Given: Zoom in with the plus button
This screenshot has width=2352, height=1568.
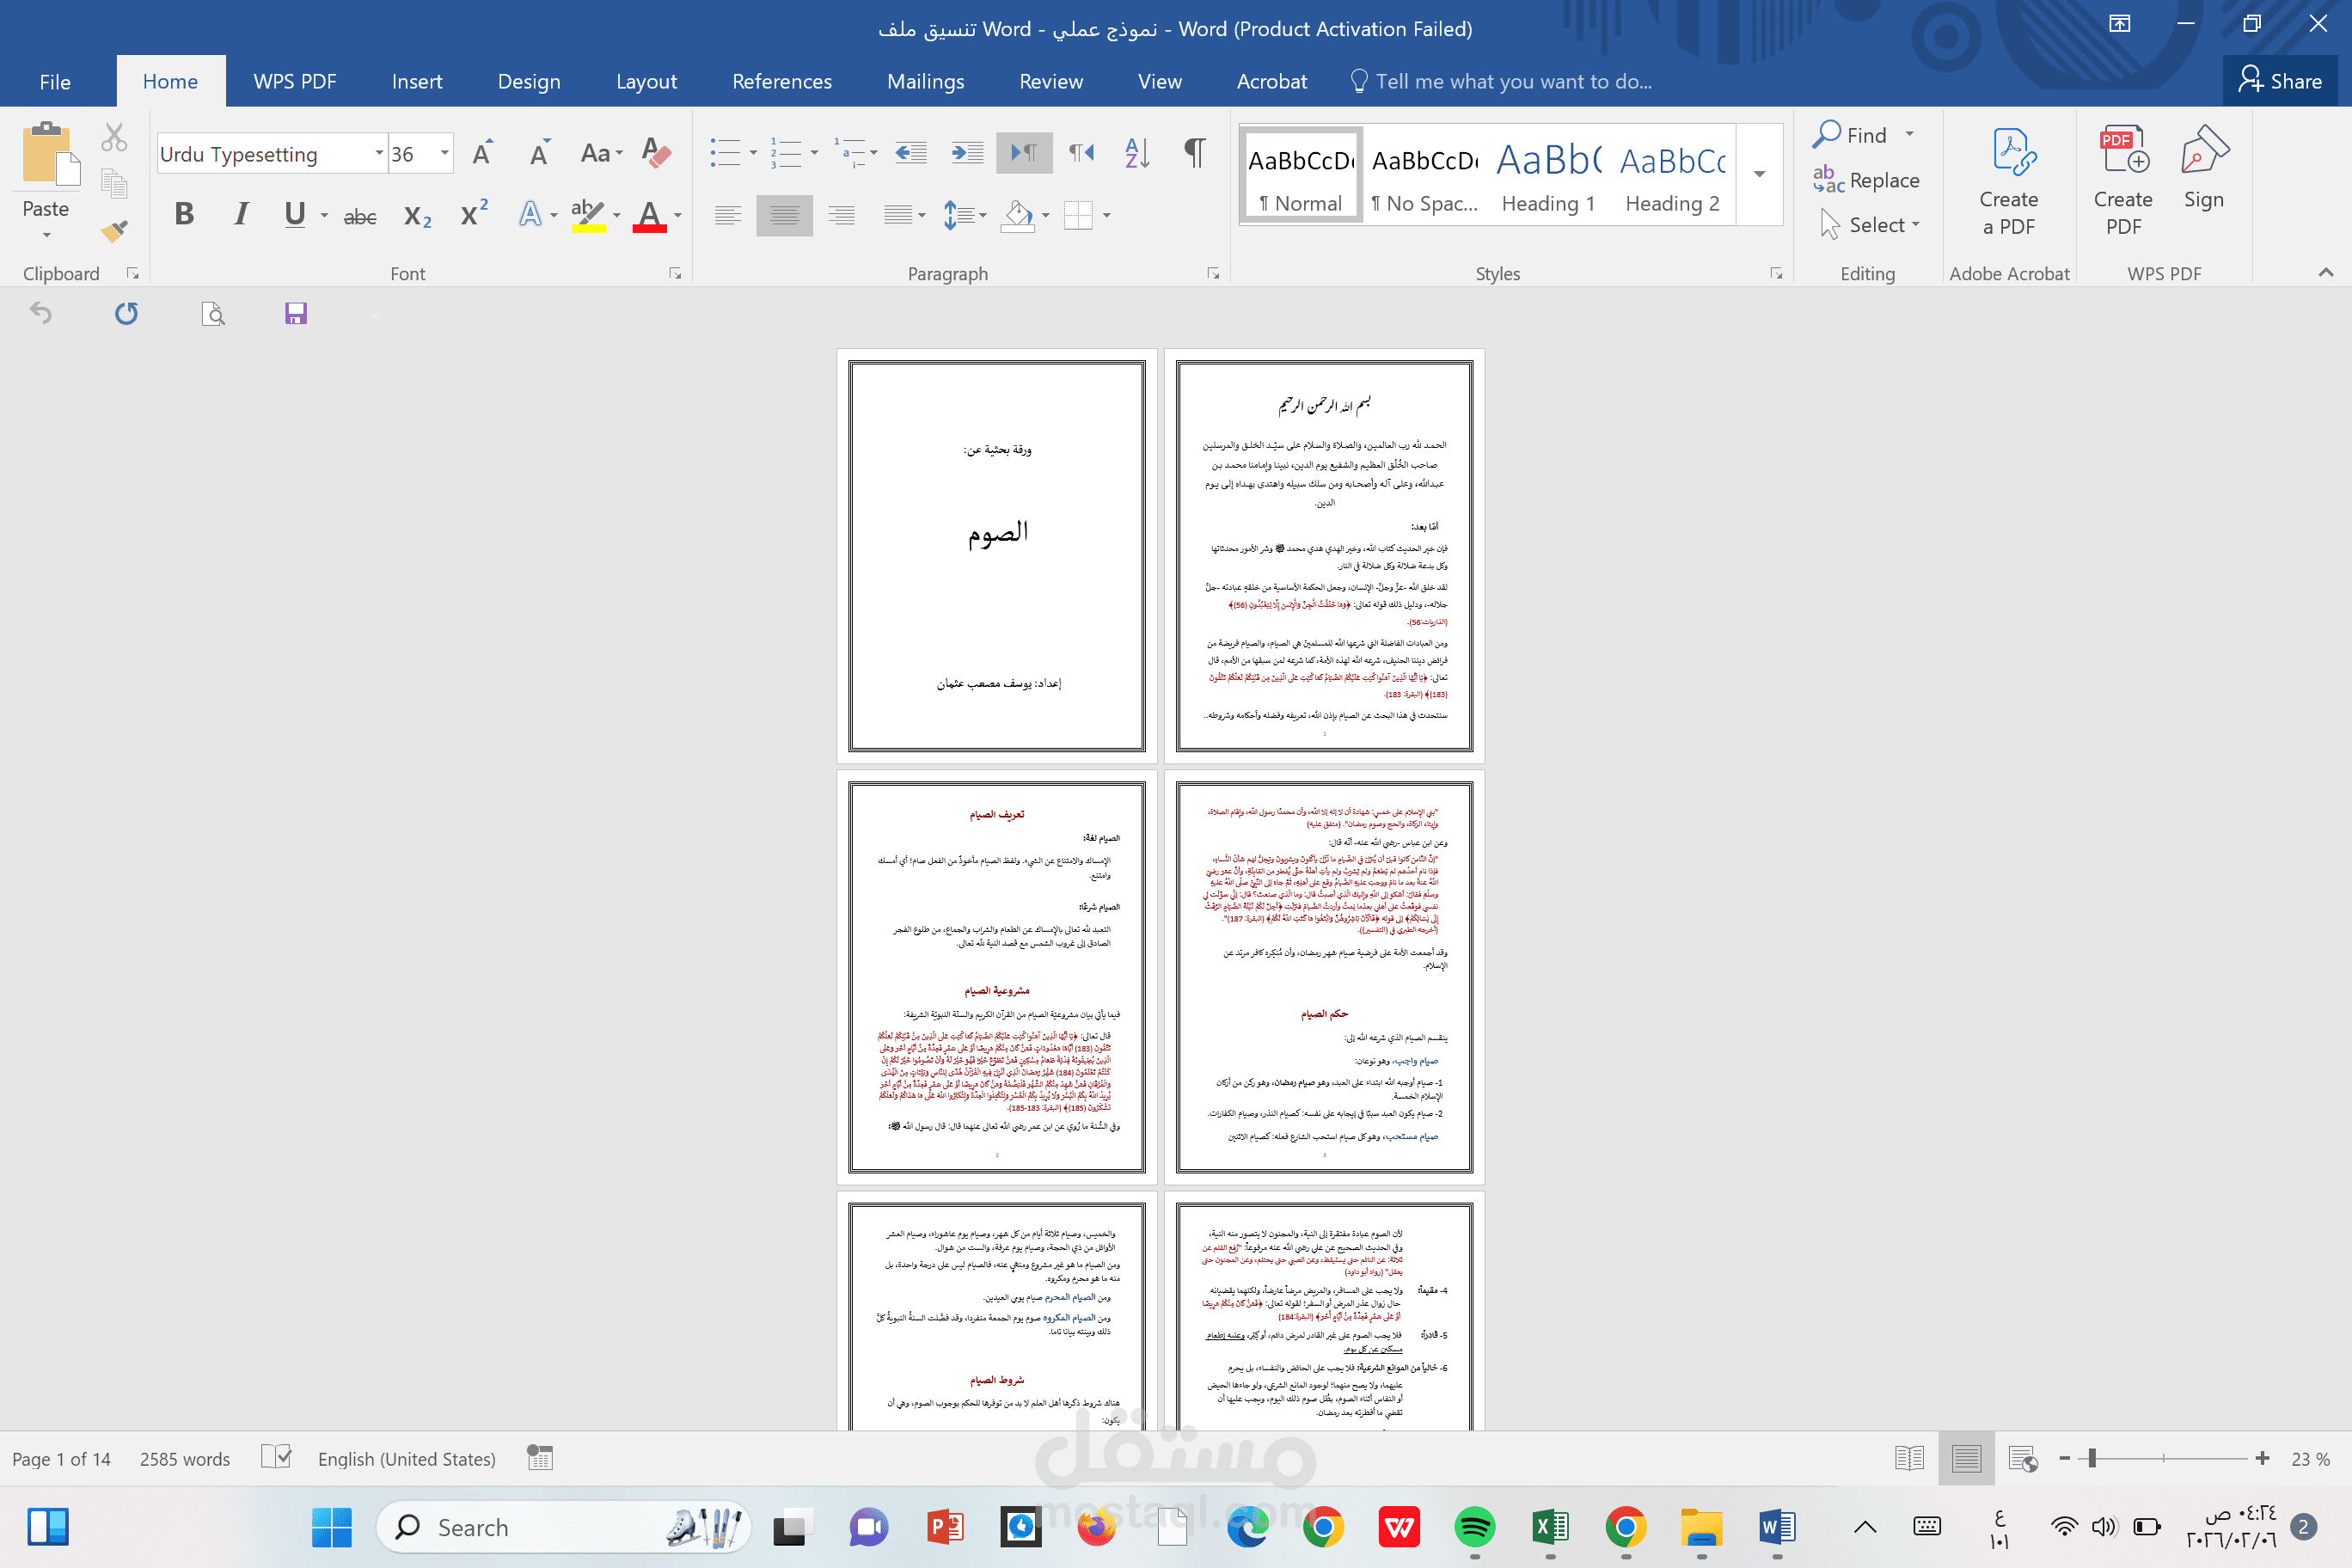Looking at the screenshot, I should [2263, 1459].
